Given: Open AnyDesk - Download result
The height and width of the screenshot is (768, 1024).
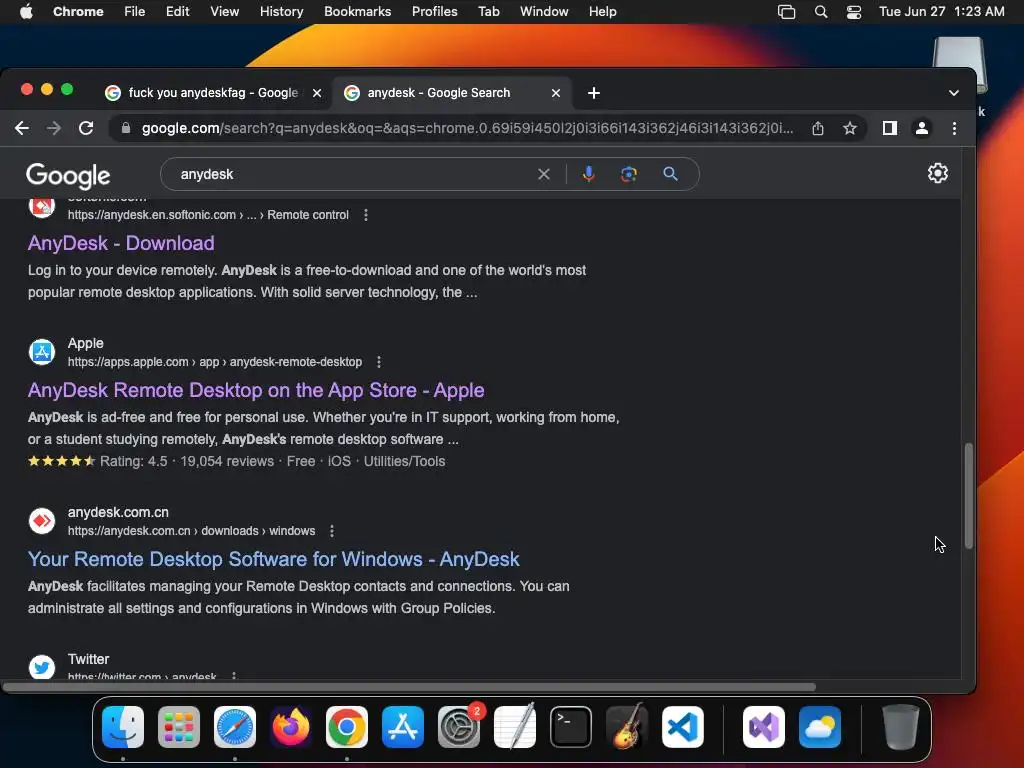Looking at the screenshot, I should click(121, 243).
